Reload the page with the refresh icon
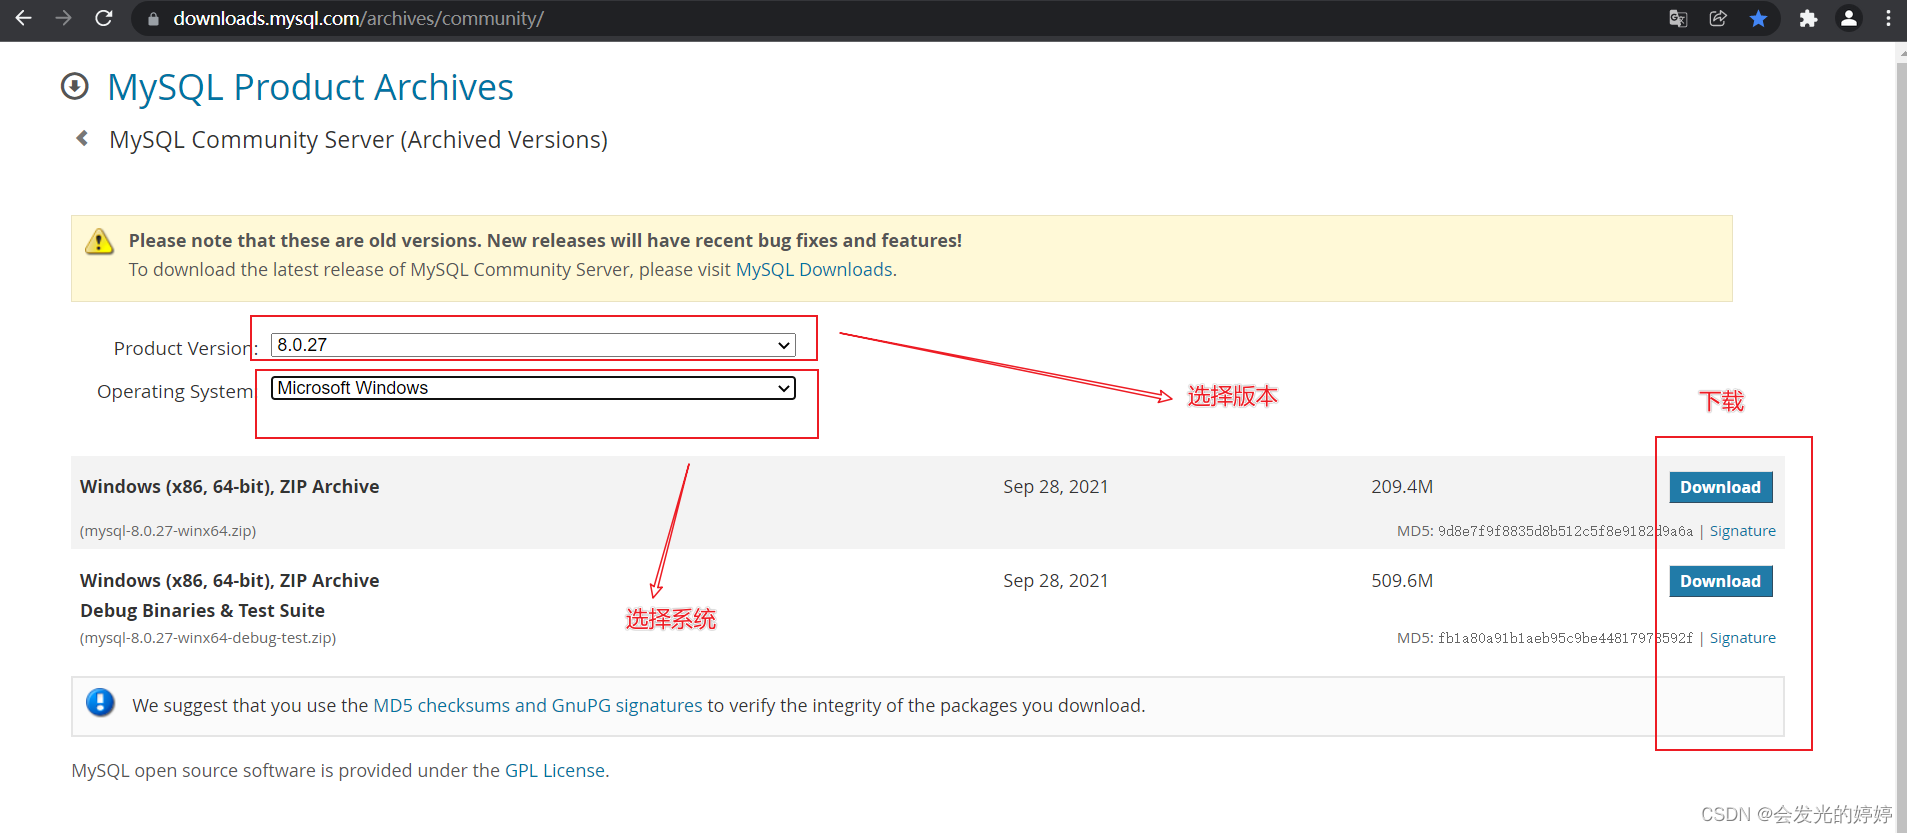This screenshot has width=1907, height=833. pyautogui.click(x=103, y=18)
